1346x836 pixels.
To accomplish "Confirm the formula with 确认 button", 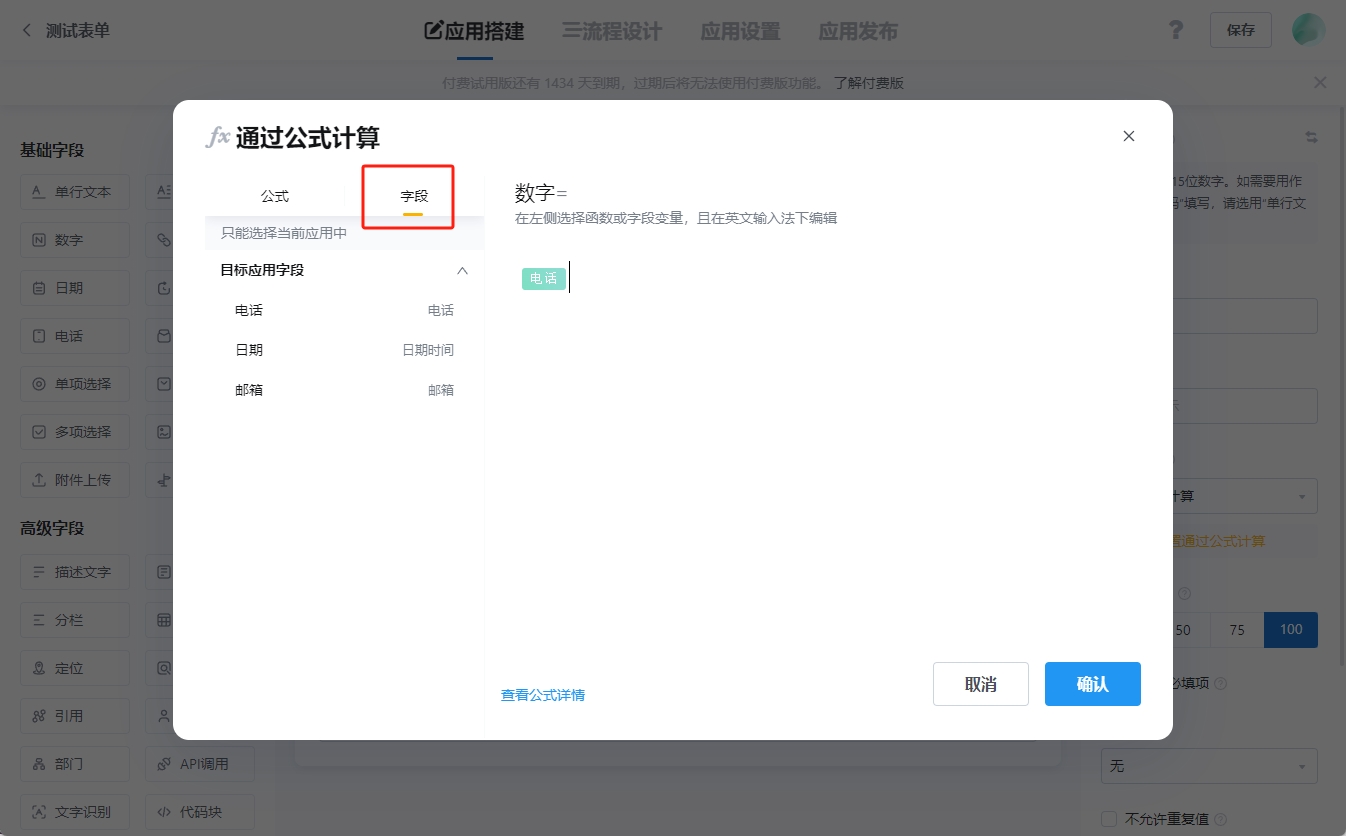I will pyautogui.click(x=1092, y=683).
